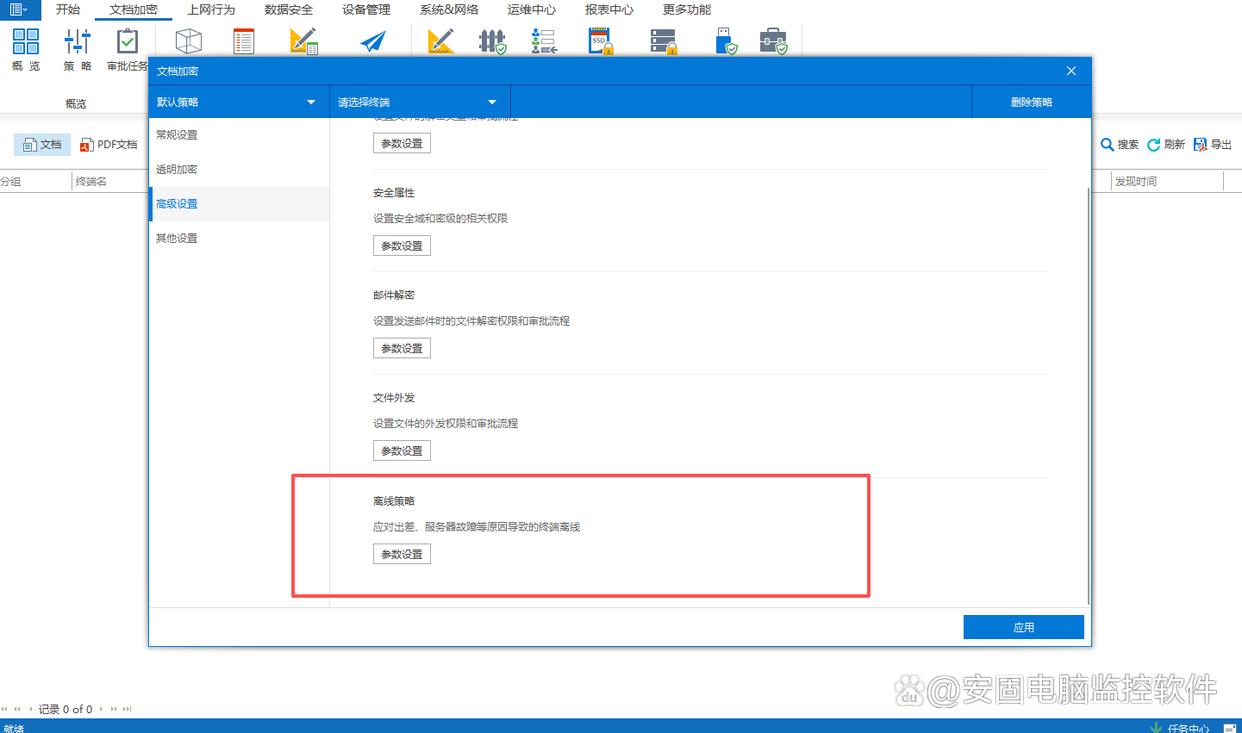Open 任务中心 in the status bar
The image size is (1242, 733).
[1188, 727]
